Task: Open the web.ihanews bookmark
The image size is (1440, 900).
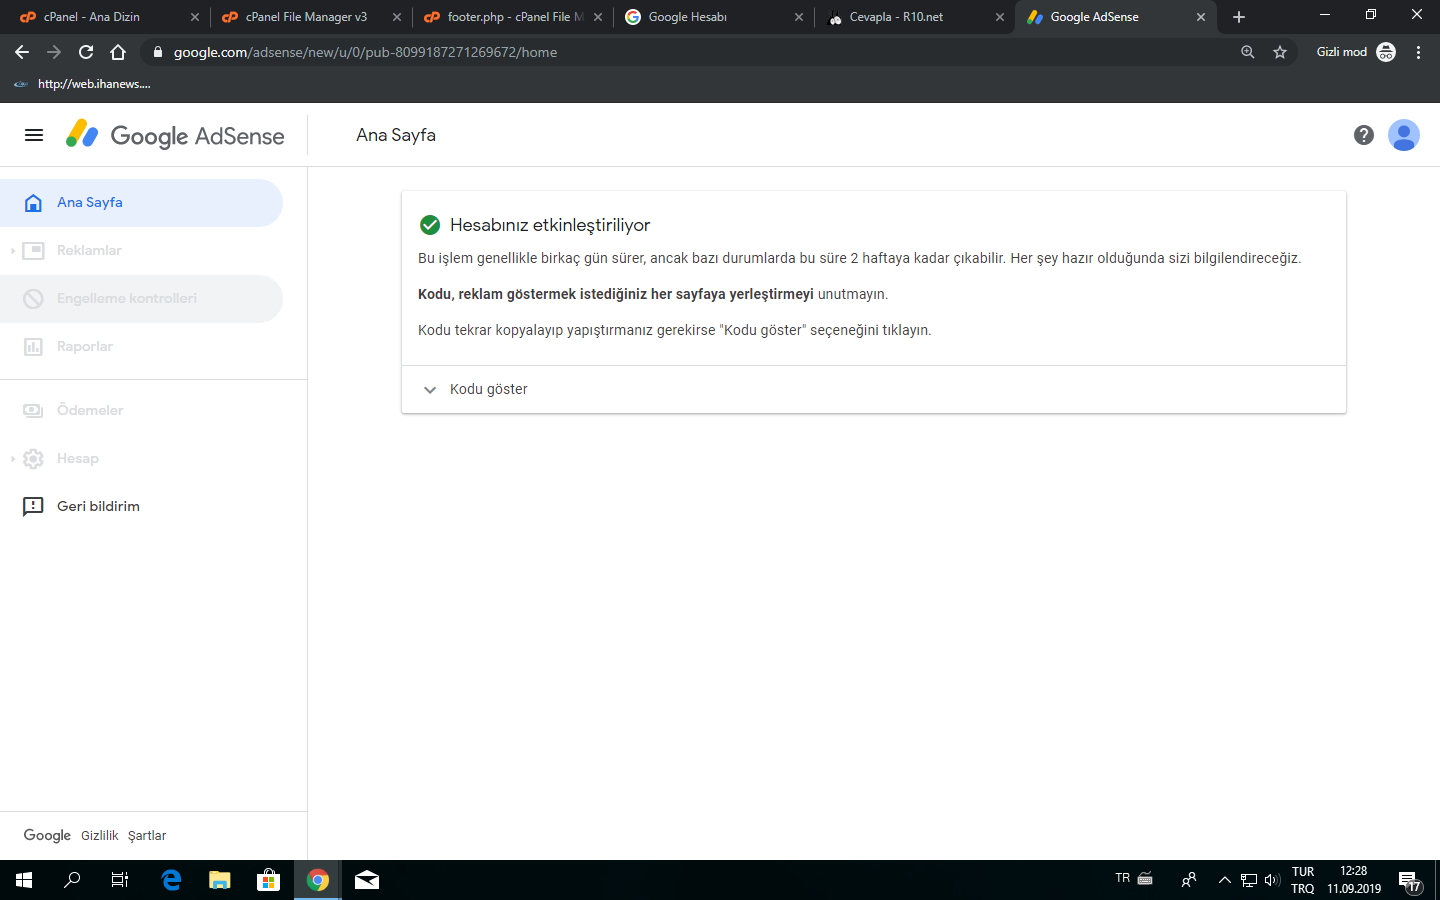Action: coord(82,84)
